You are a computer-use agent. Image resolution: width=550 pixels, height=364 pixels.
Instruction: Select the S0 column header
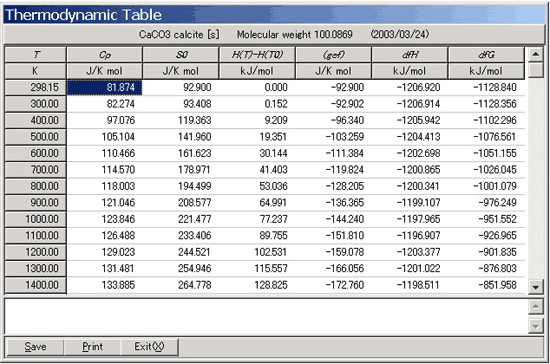coord(181,55)
